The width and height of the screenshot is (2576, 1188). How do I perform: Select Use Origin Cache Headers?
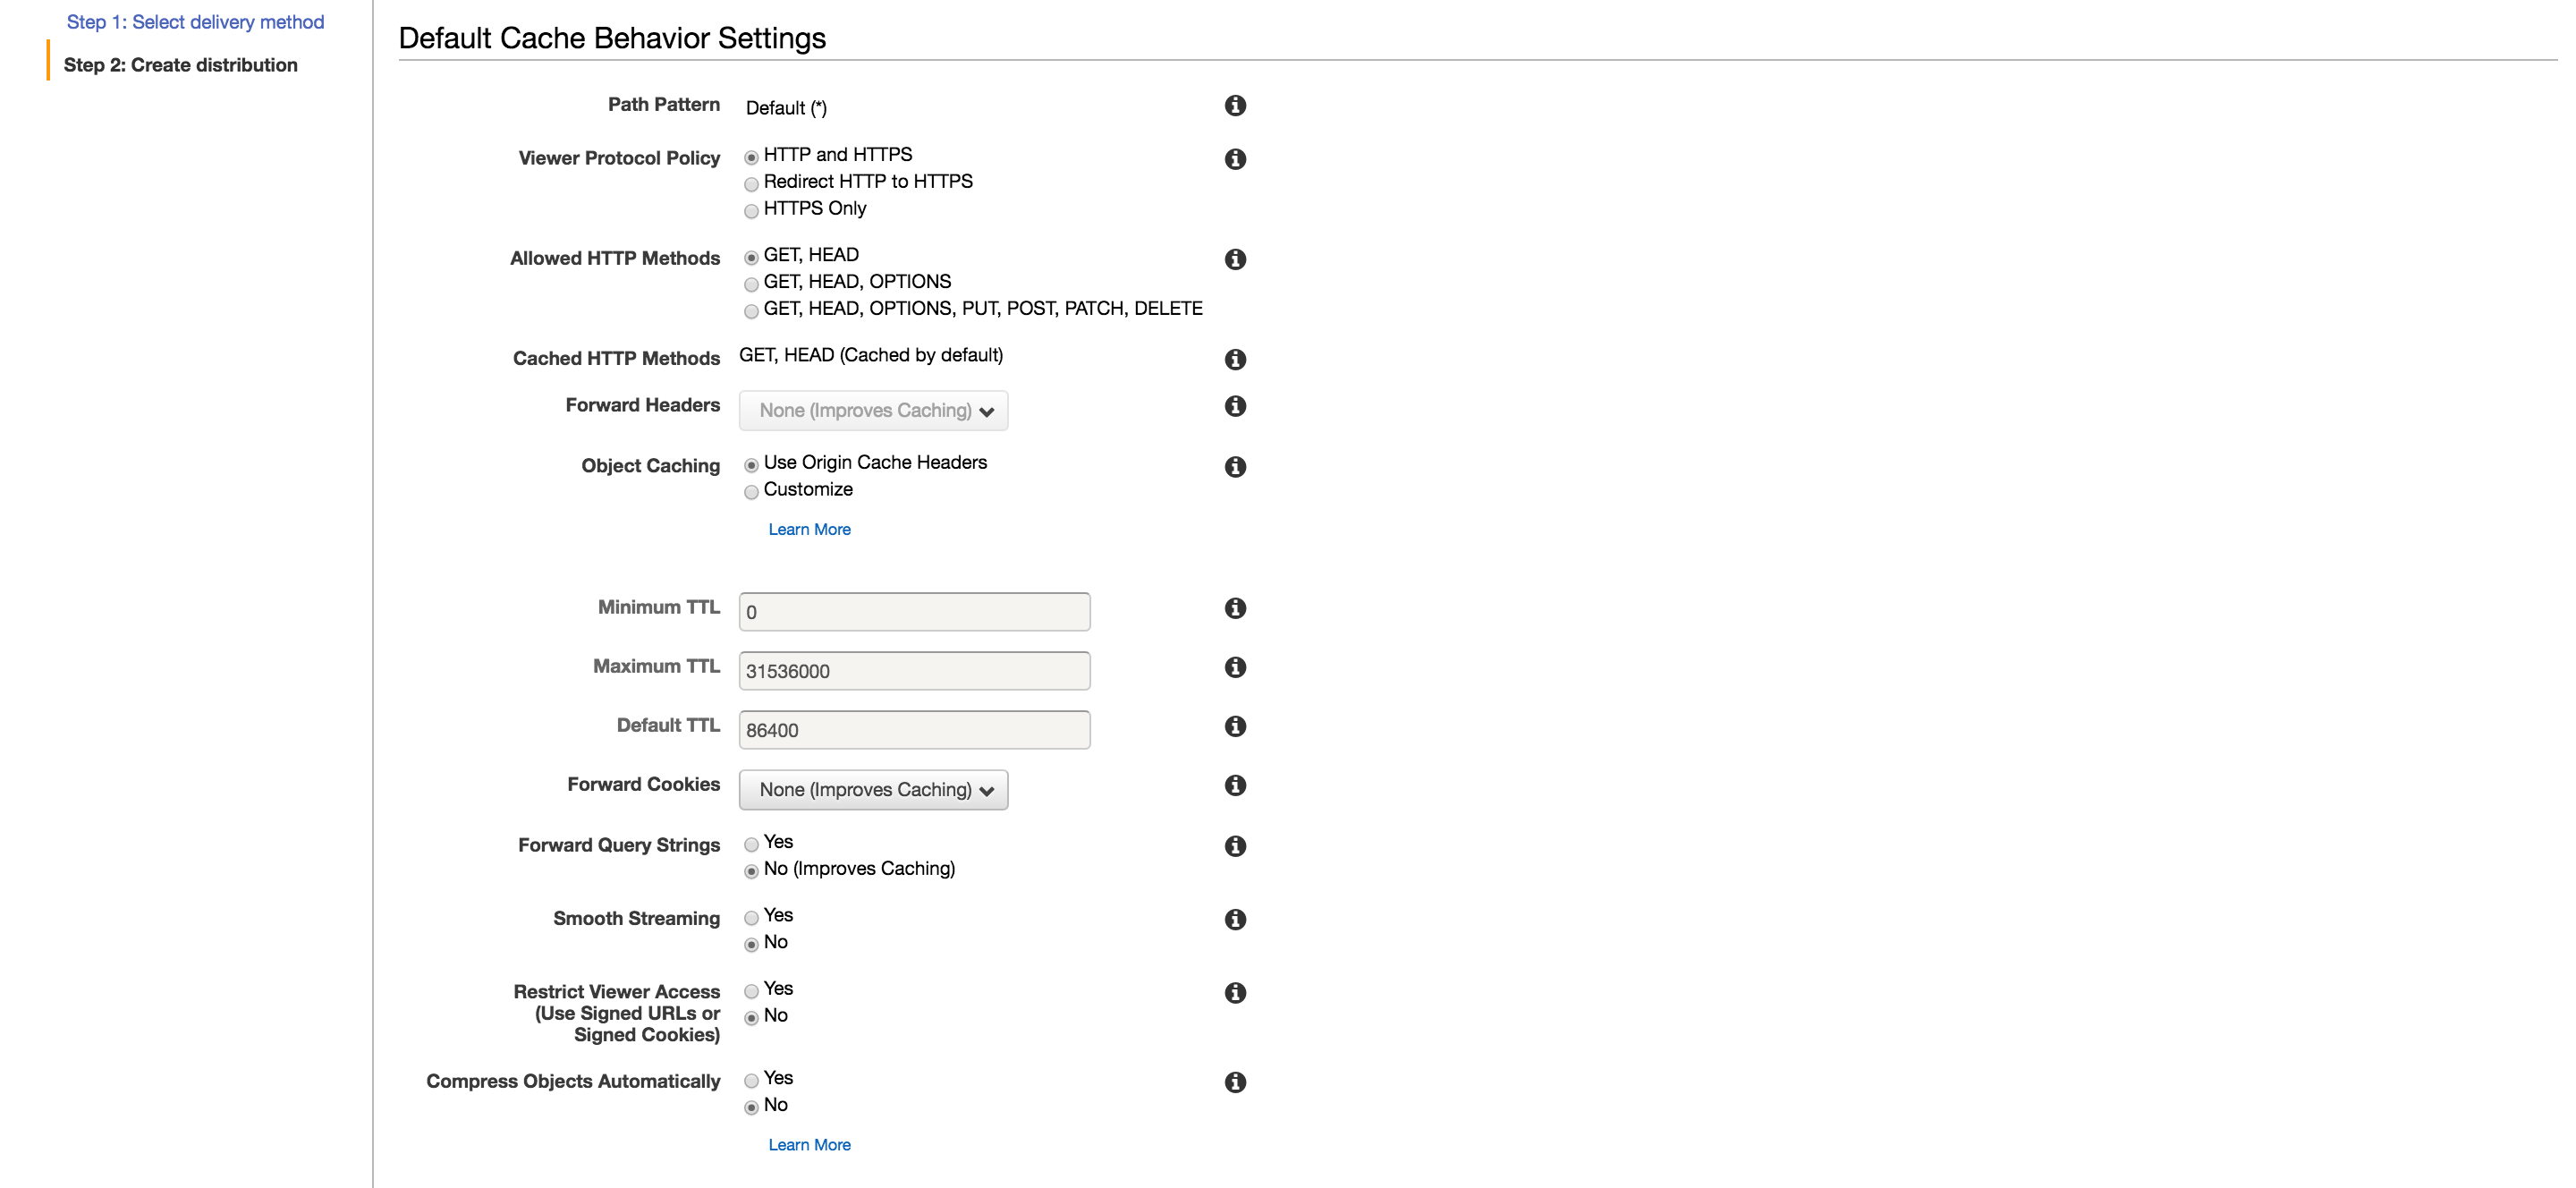[x=751, y=465]
